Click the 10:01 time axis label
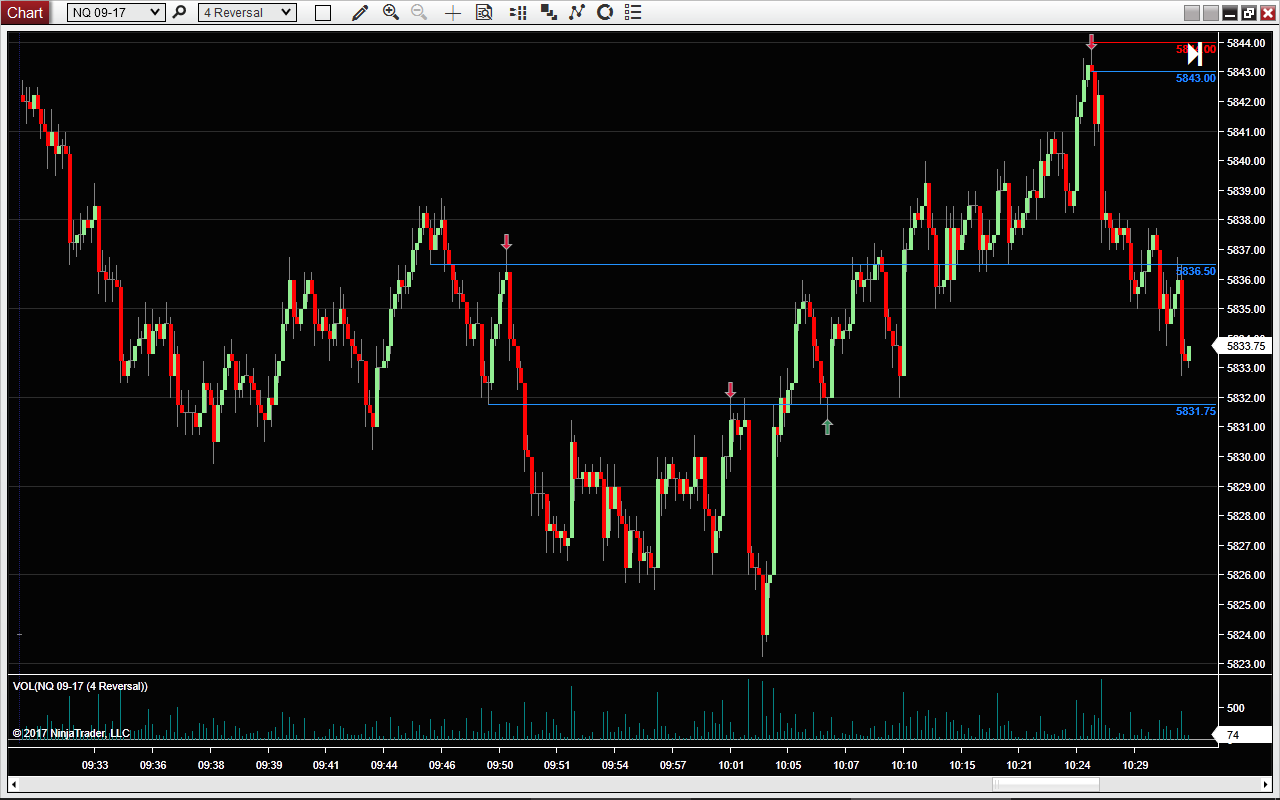 point(731,765)
